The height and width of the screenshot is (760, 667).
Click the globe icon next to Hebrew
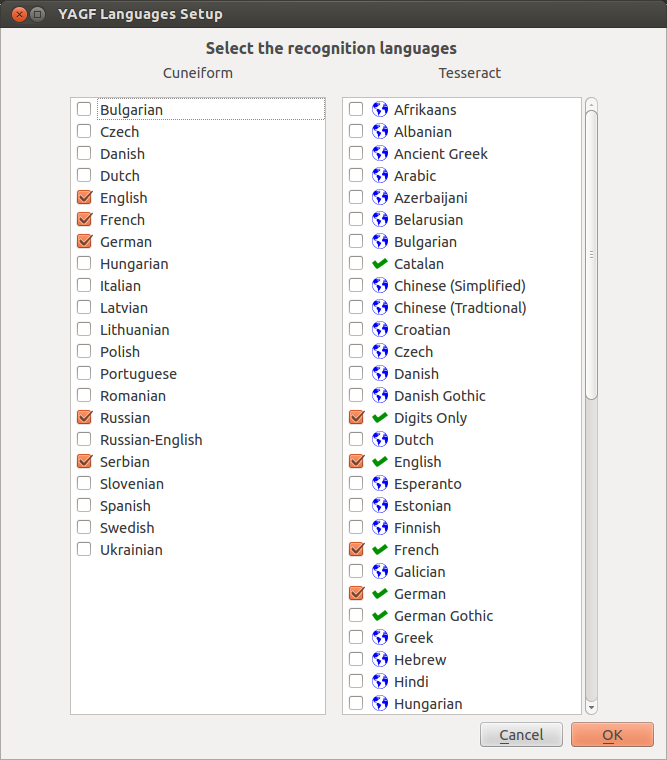[380, 660]
